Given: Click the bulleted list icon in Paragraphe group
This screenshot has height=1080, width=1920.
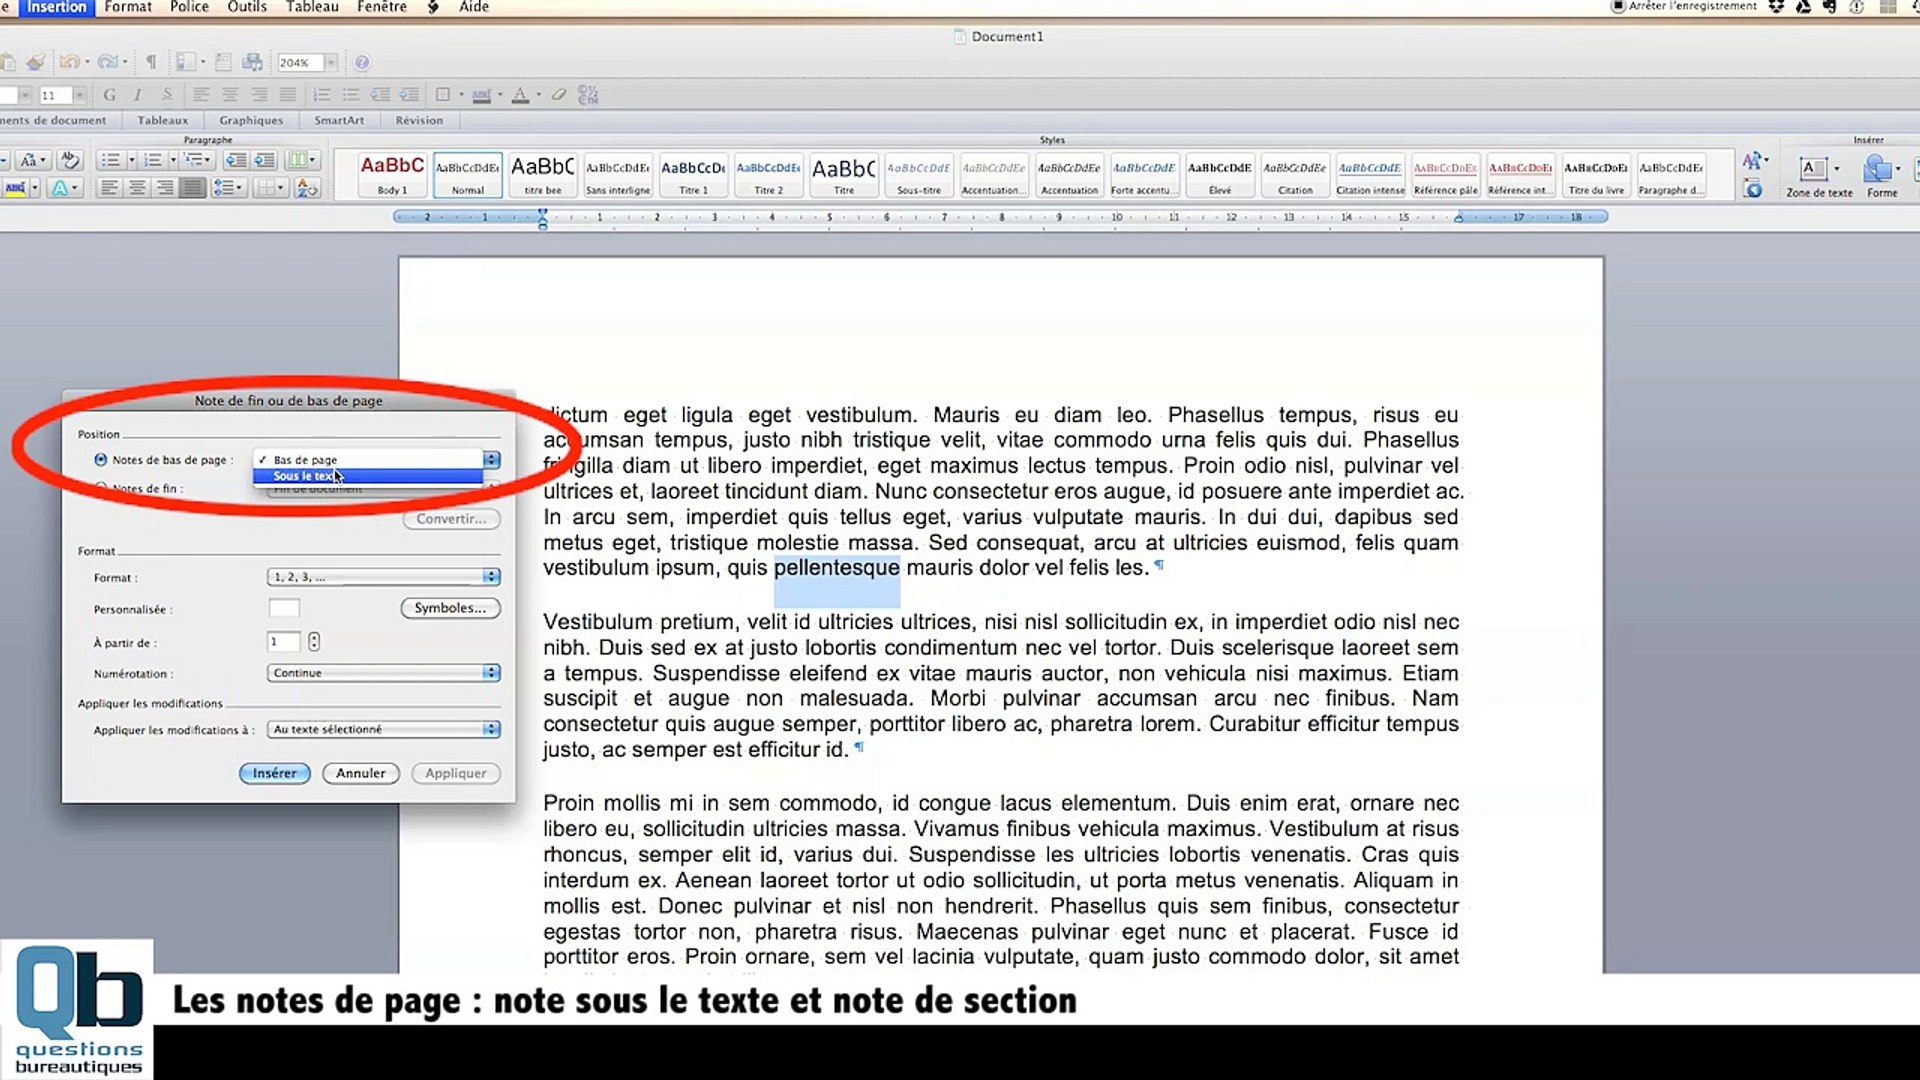Looking at the screenshot, I should [110, 160].
